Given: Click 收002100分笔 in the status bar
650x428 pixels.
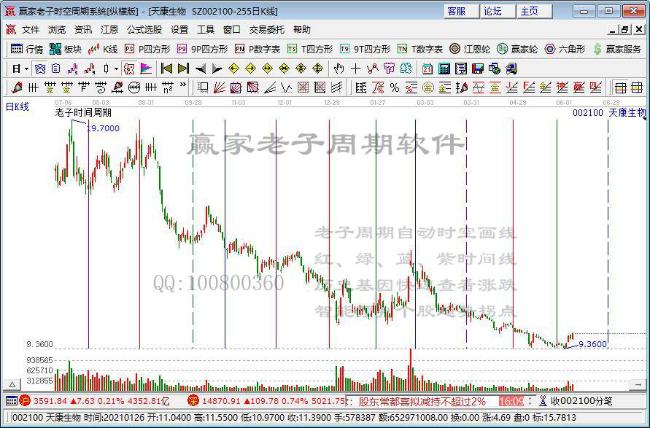Looking at the screenshot, I should point(581,401).
